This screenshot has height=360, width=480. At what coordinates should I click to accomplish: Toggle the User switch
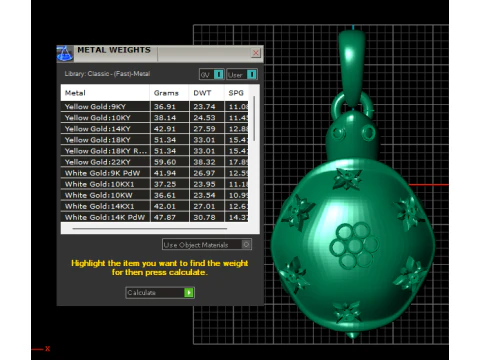point(242,74)
